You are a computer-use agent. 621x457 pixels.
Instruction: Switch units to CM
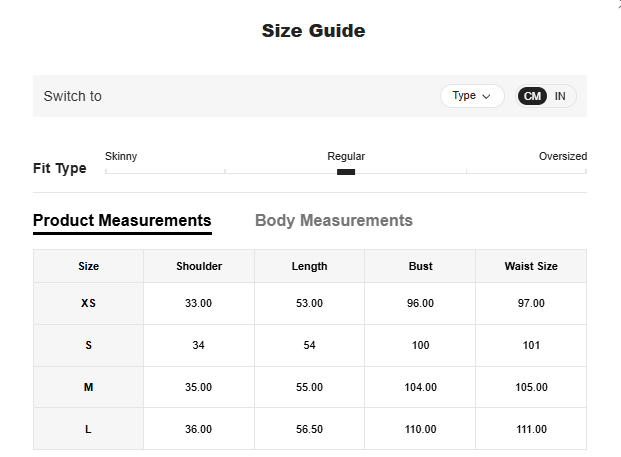pos(532,96)
